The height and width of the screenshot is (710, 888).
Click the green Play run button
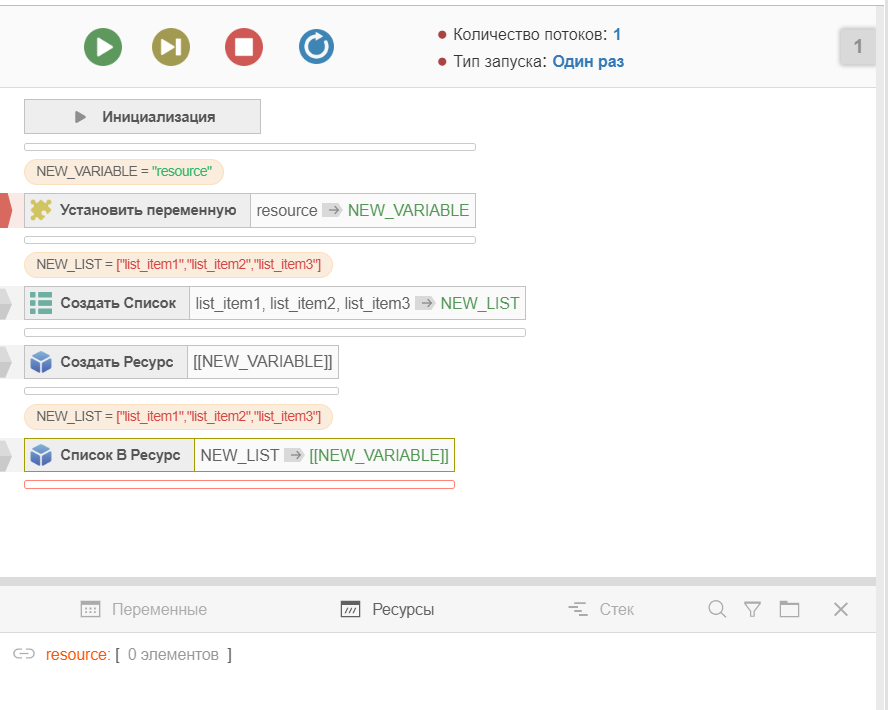point(103,46)
